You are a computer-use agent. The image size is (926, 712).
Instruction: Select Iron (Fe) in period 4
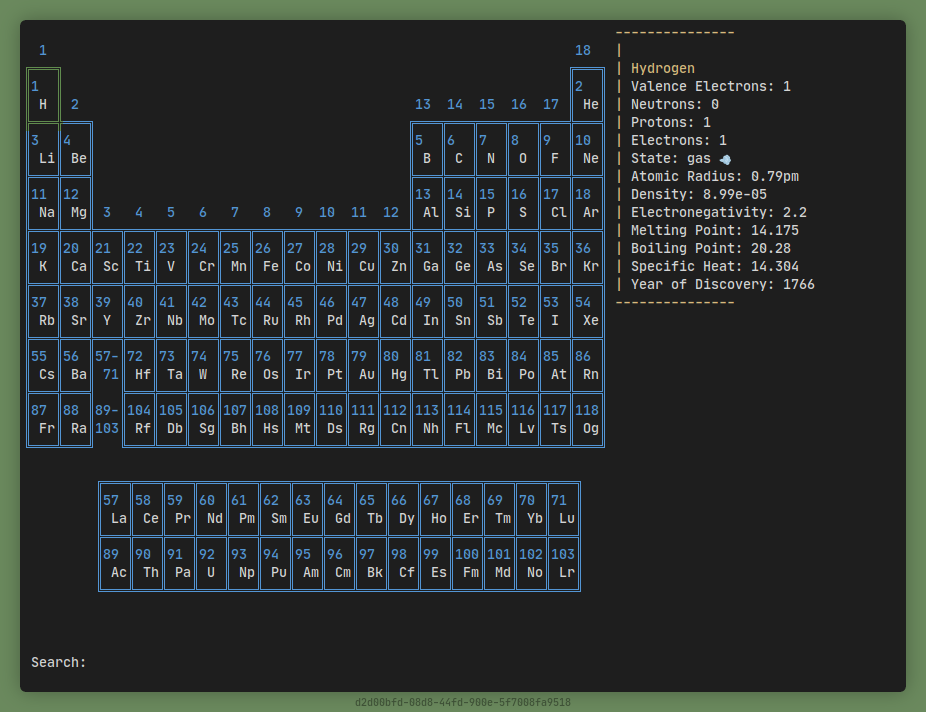click(267, 257)
